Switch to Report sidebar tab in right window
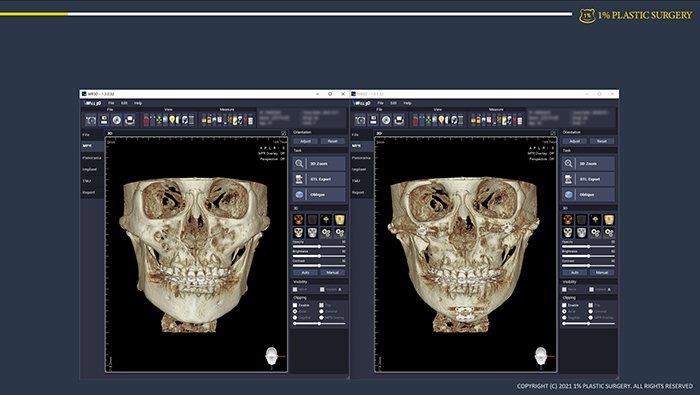The width and height of the screenshot is (700, 395). (x=361, y=193)
